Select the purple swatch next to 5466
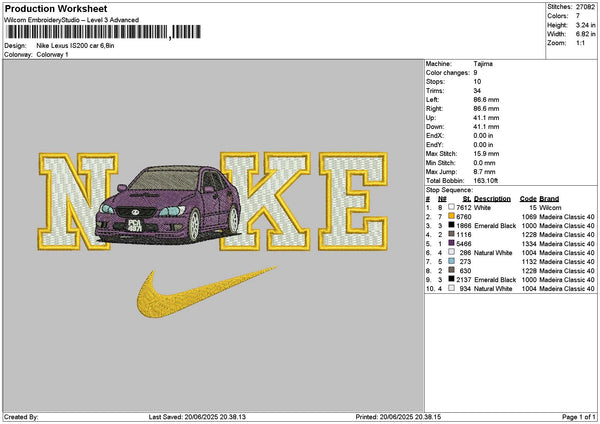This screenshot has height=424, width=600. [x=452, y=243]
